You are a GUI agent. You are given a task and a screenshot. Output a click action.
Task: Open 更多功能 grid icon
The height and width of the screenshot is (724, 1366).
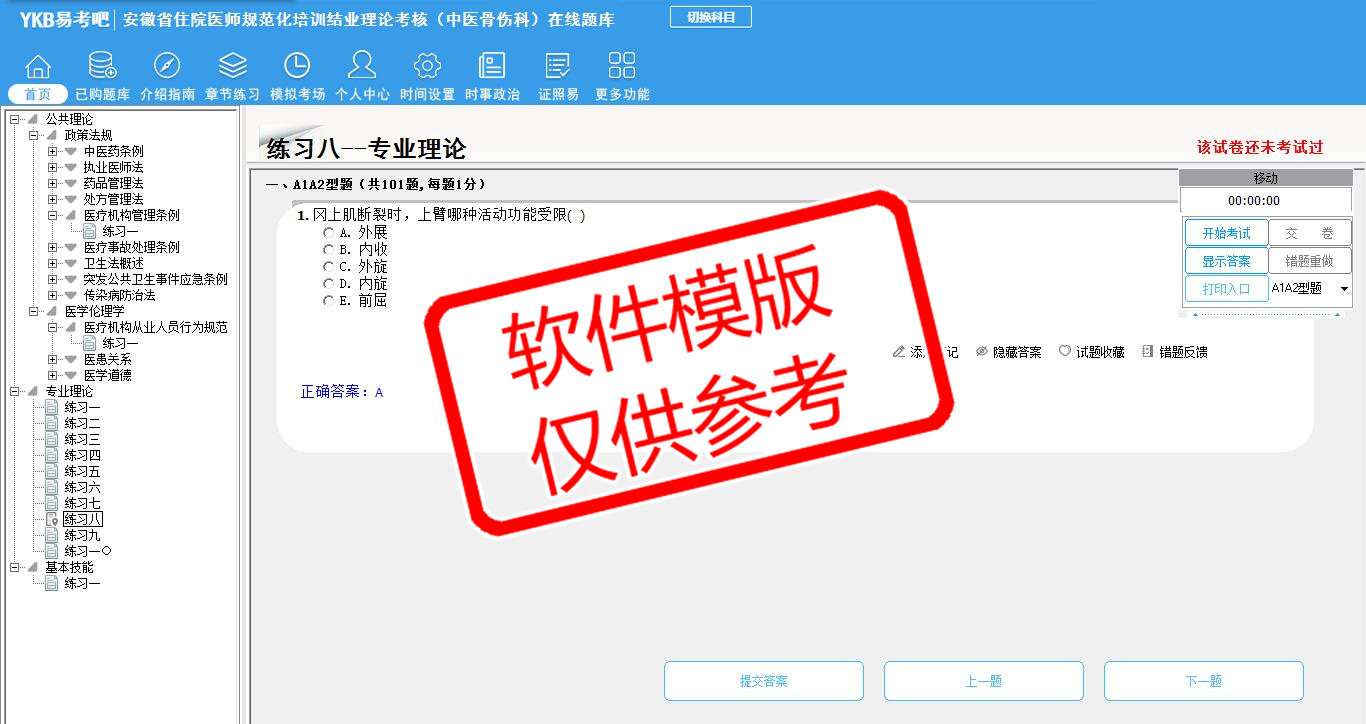coord(622,67)
